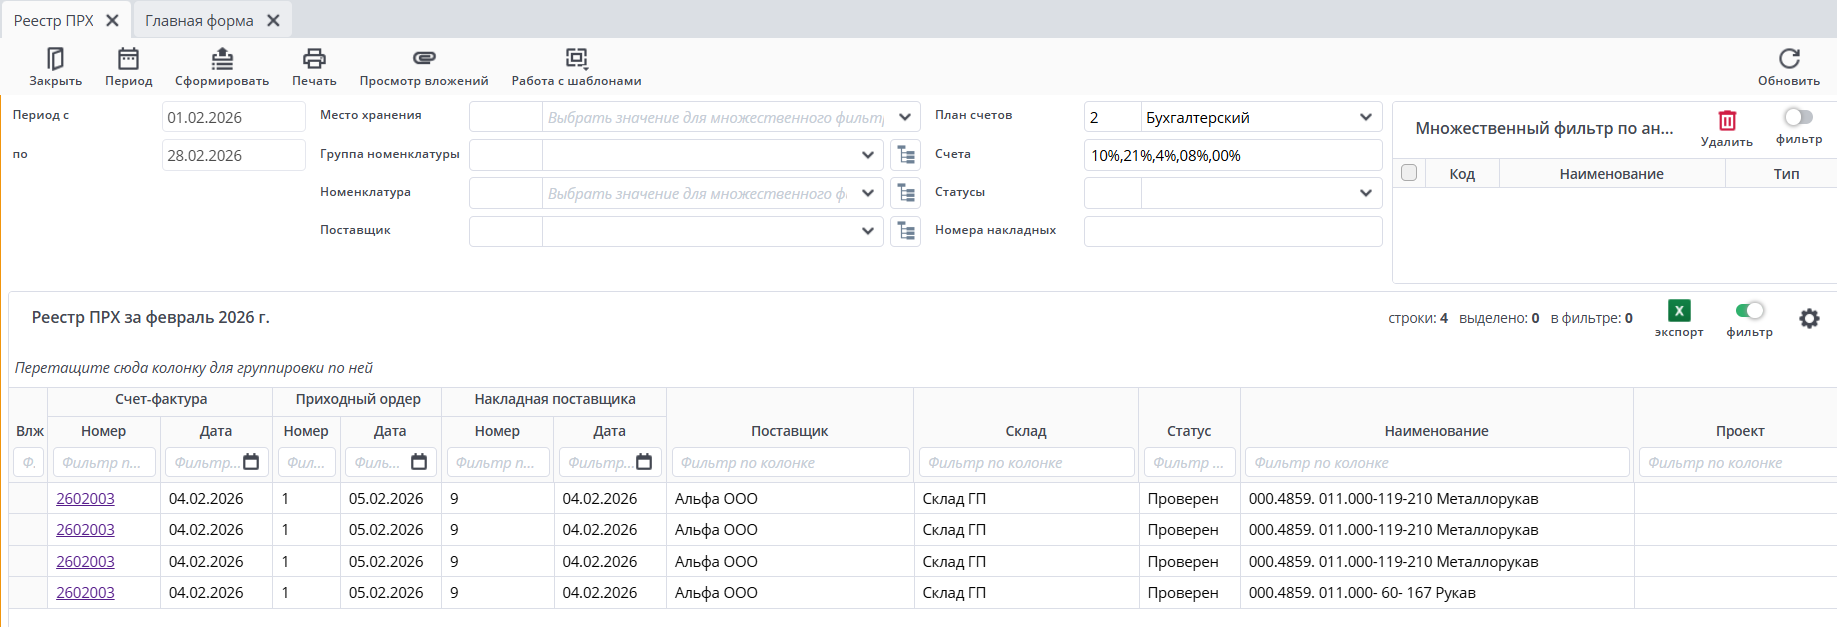Image resolution: width=1837 pixels, height=627 pixels.
Task: Click the Обновить refresh icon
Action: pos(1789,59)
